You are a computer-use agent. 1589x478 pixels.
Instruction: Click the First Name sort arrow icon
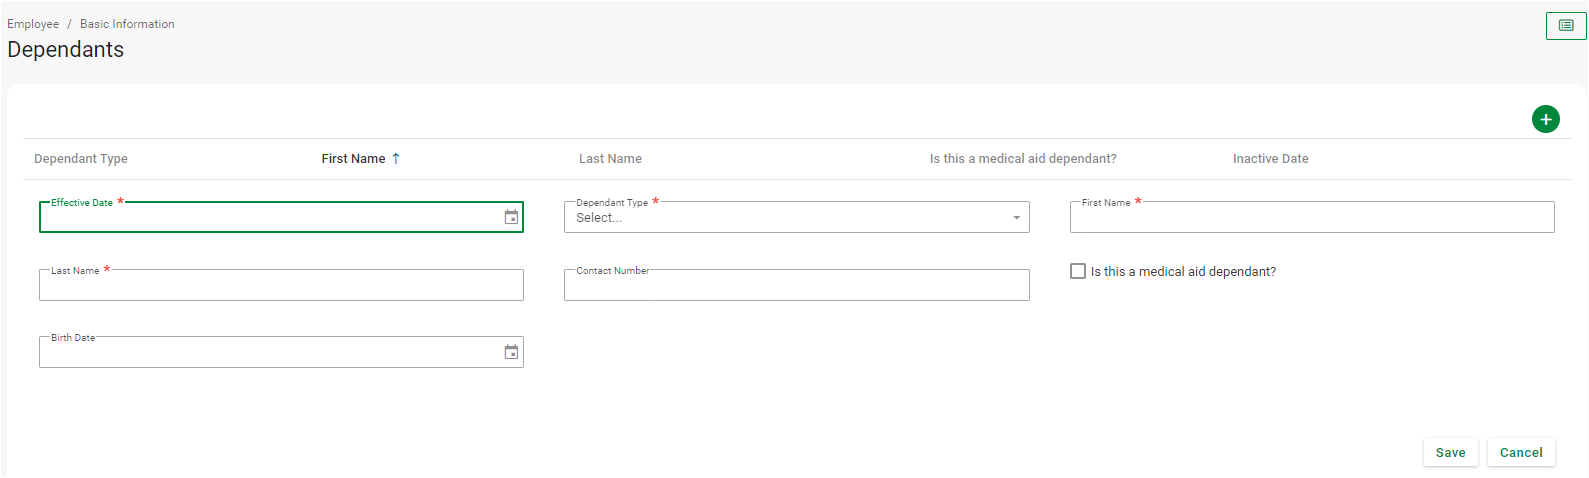[396, 159]
